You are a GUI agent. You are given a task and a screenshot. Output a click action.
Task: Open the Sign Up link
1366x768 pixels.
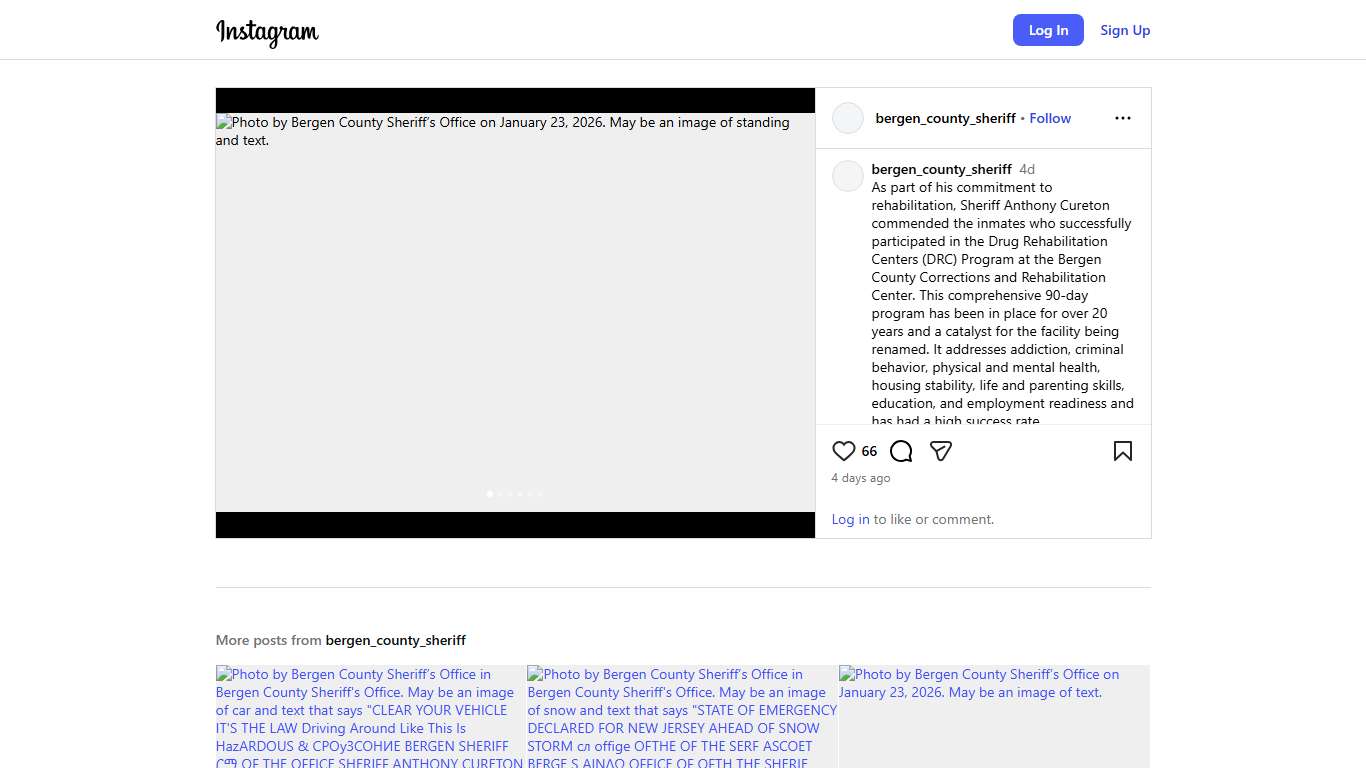tap(1125, 30)
